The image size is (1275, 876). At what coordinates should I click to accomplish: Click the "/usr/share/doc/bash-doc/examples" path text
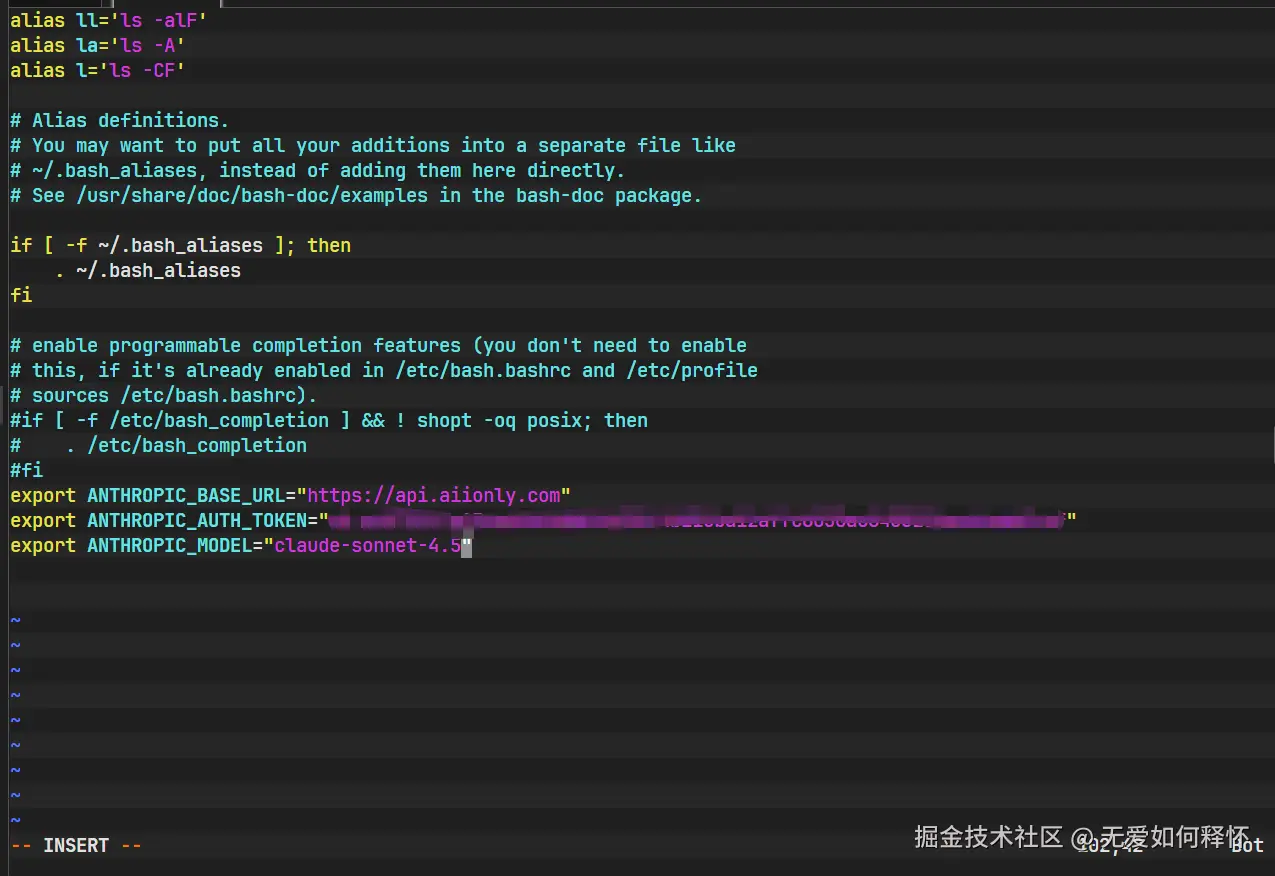[x=252, y=195]
